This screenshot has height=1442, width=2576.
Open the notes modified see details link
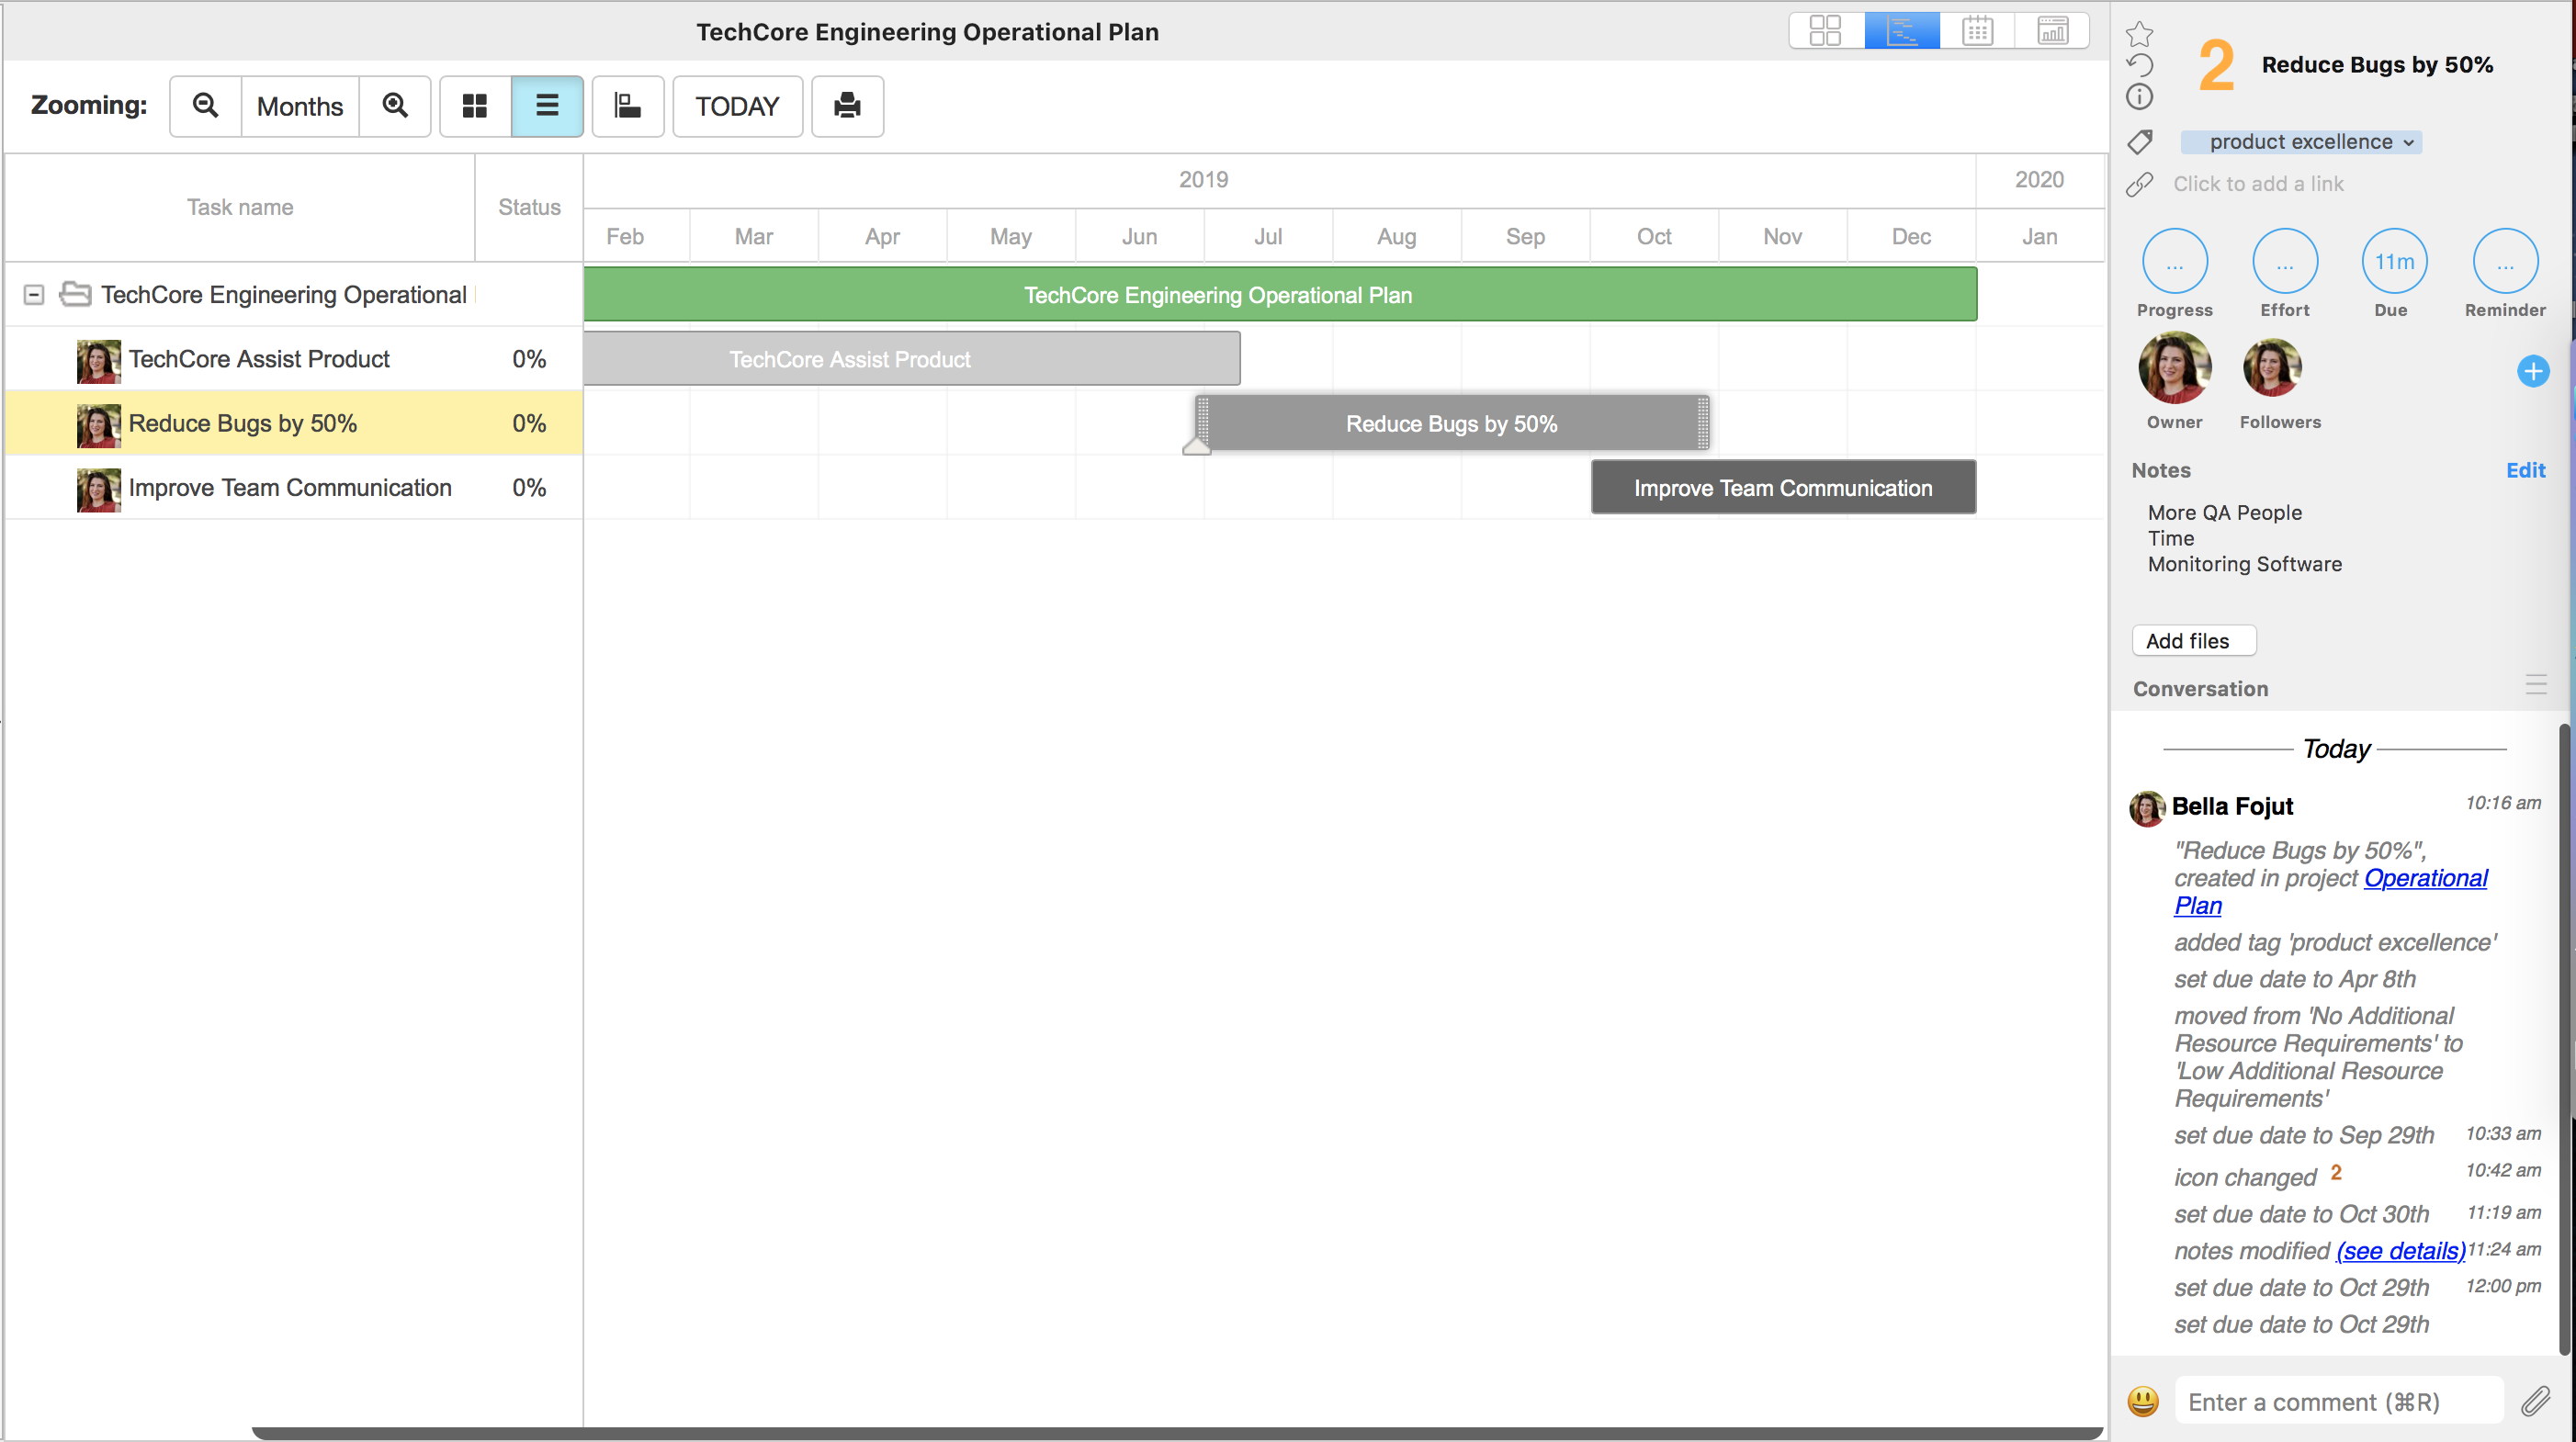[x=2400, y=1251]
